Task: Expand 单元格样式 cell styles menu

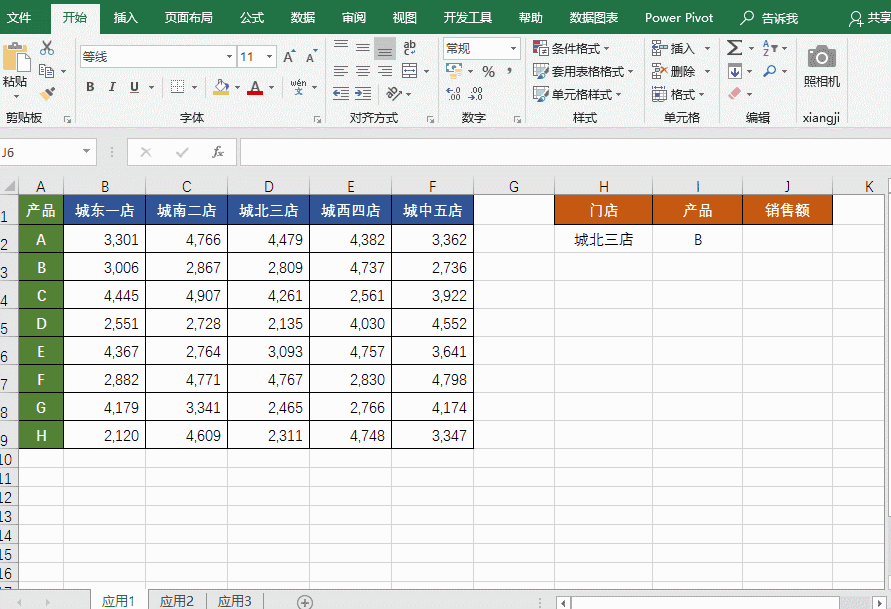Action: click(x=577, y=94)
